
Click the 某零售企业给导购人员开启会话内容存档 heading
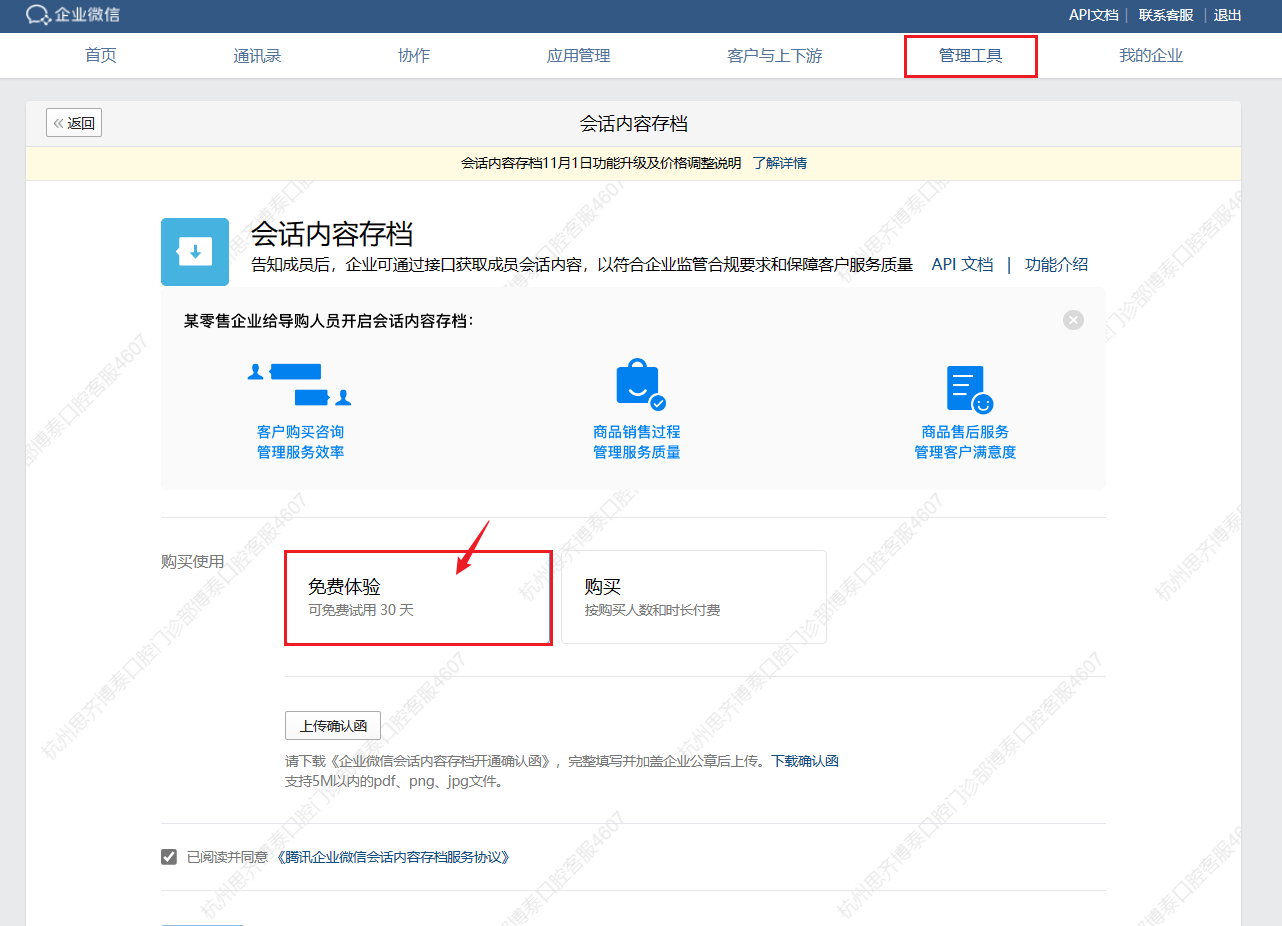point(329,321)
